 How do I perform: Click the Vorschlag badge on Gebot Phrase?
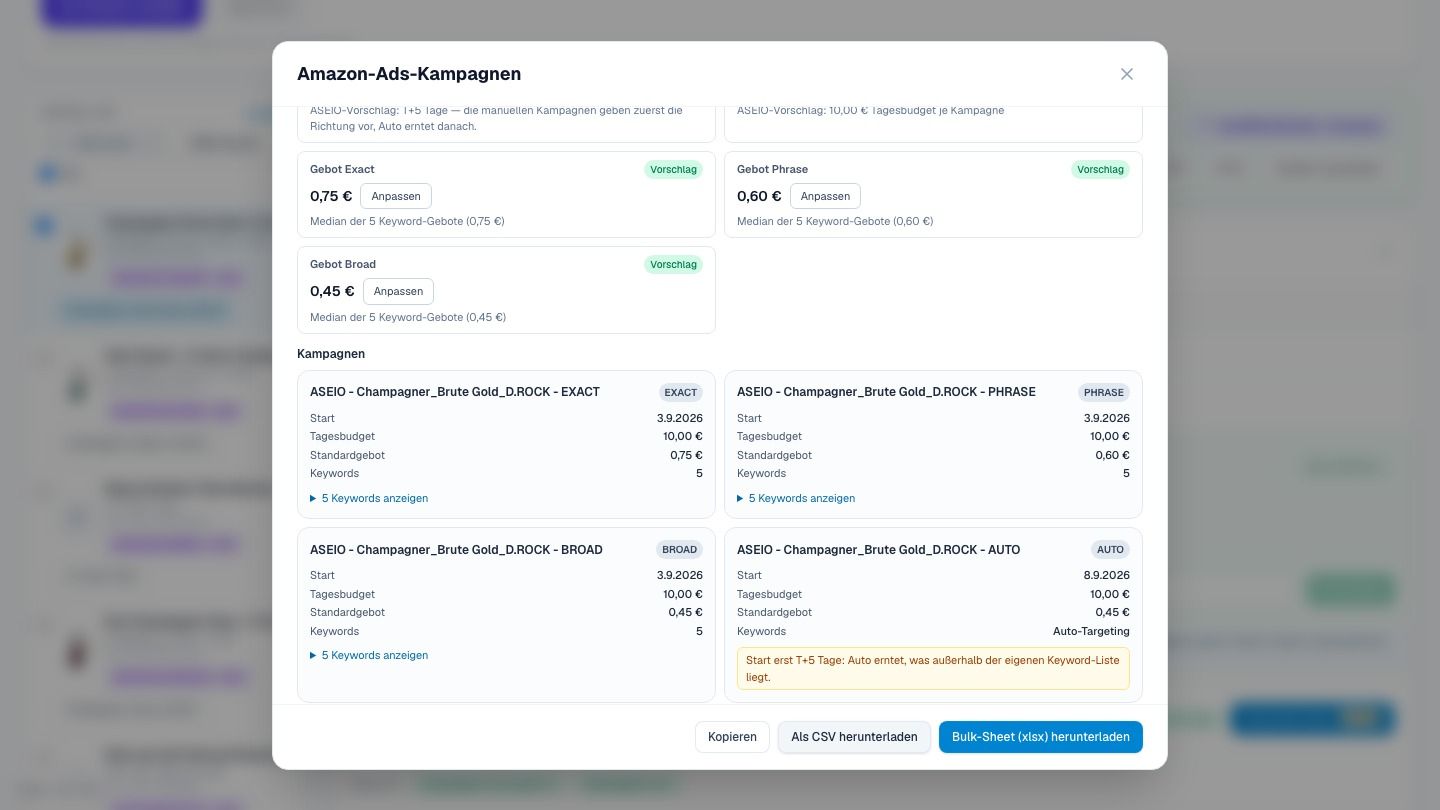[x=1100, y=170]
